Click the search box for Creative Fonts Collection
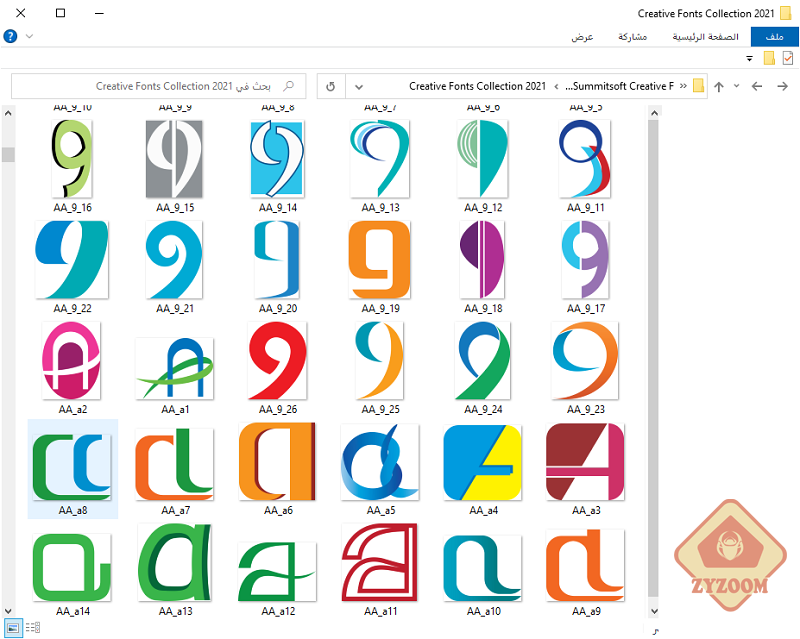 pos(159,86)
